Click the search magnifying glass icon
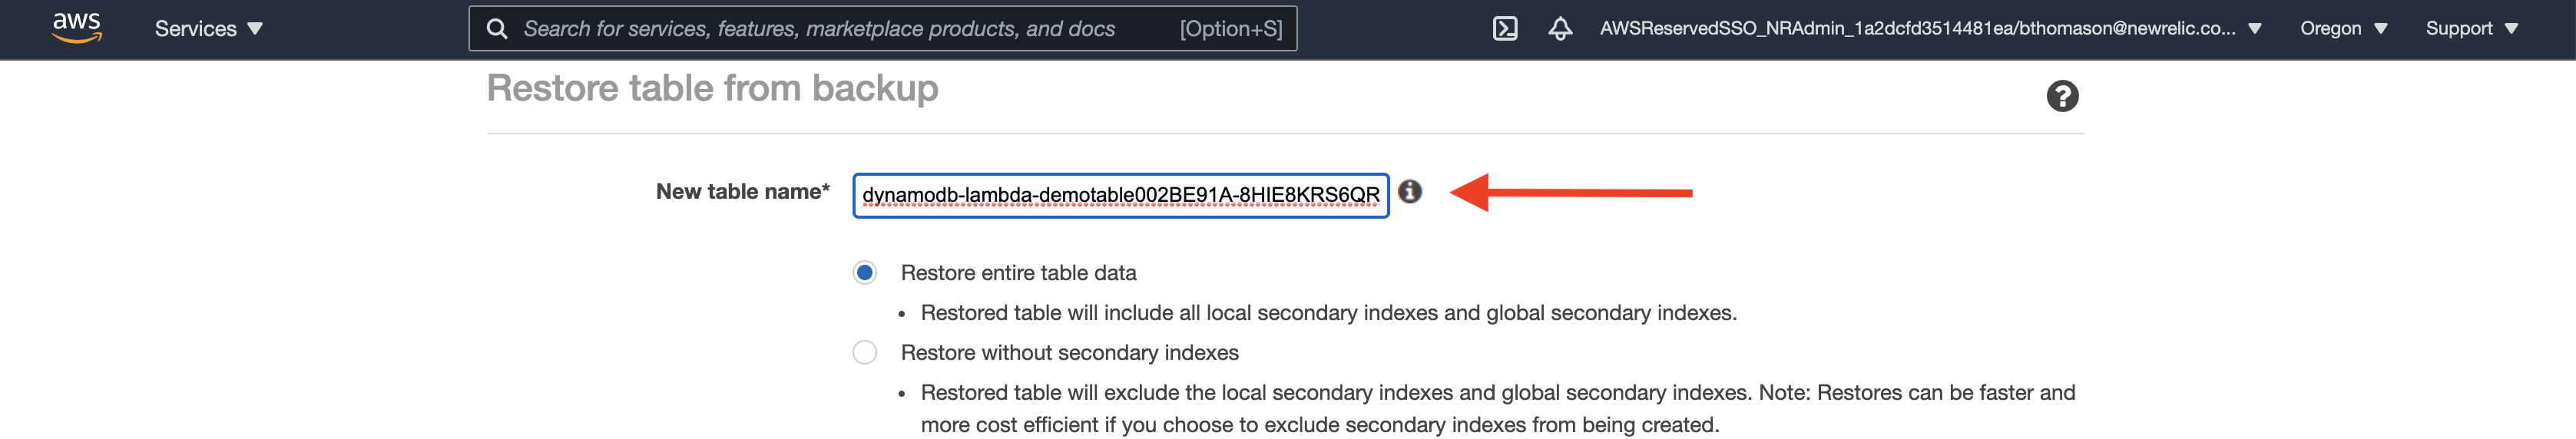Screen dimensions: 2576x439 pos(497,29)
